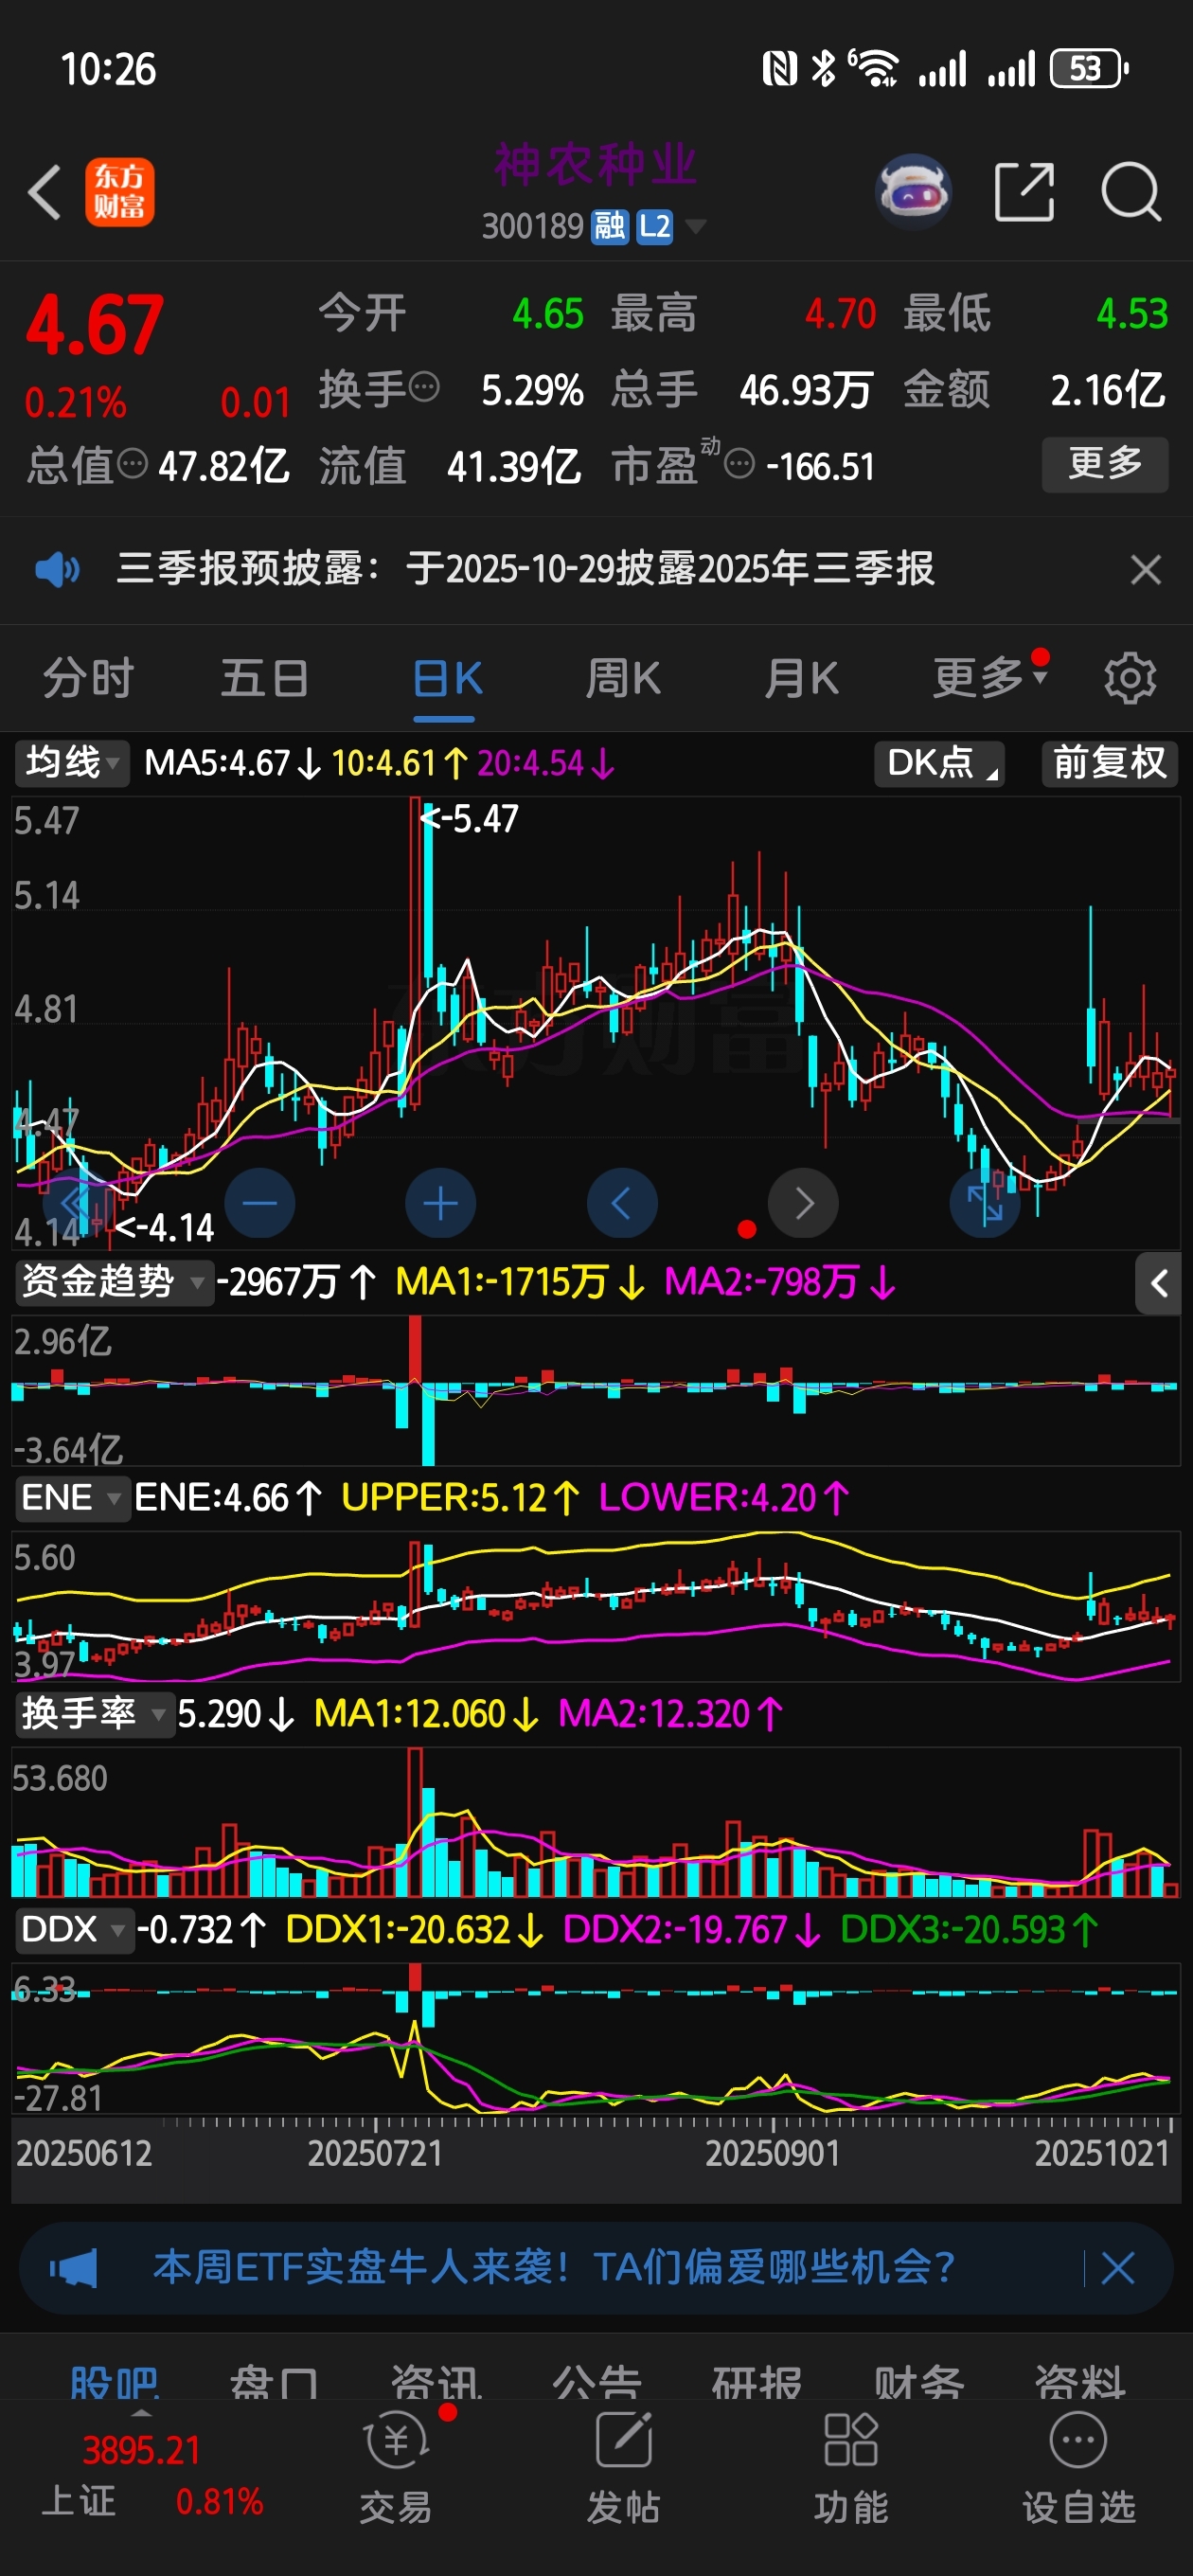Tap the 5.47 high price marker
The image size is (1193, 2576).
(x=470, y=819)
